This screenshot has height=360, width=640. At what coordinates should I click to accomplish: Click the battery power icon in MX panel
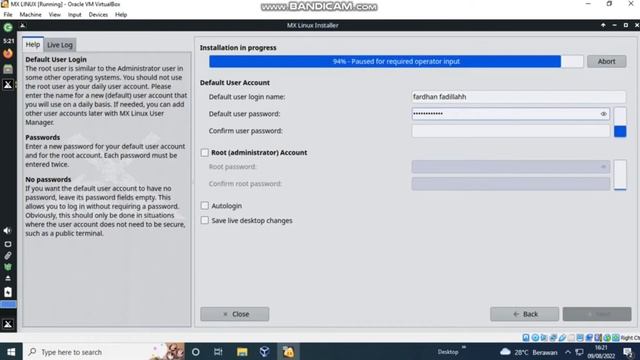[x=8, y=292]
